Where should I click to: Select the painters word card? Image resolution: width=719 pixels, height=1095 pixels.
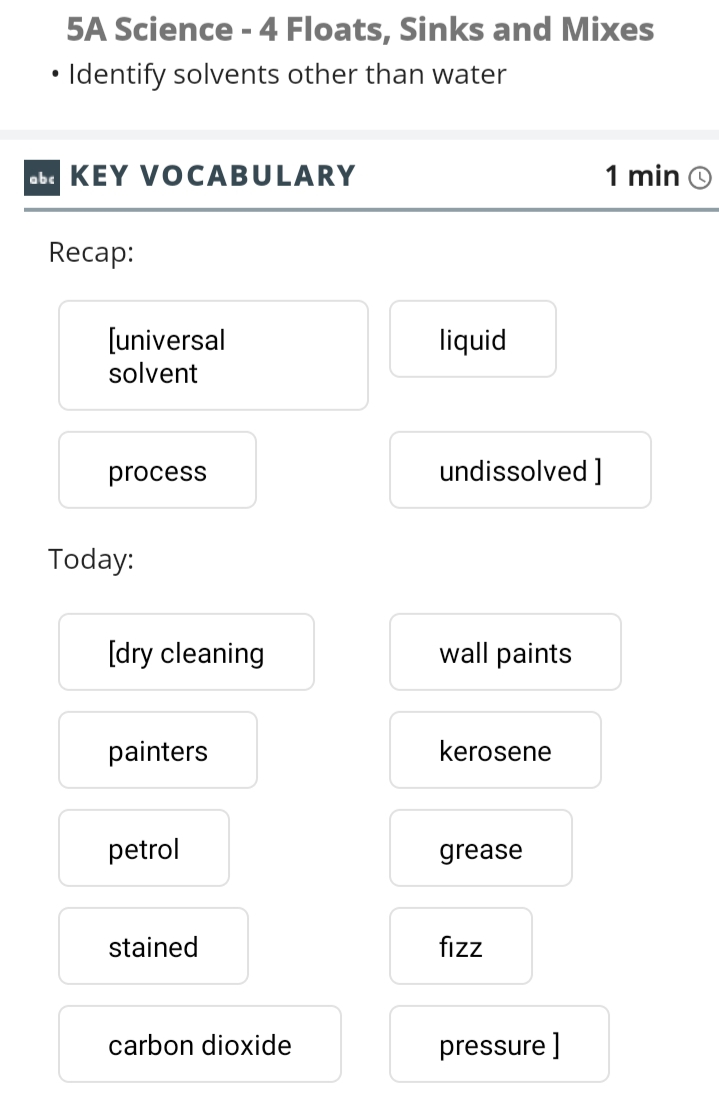(x=158, y=750)
